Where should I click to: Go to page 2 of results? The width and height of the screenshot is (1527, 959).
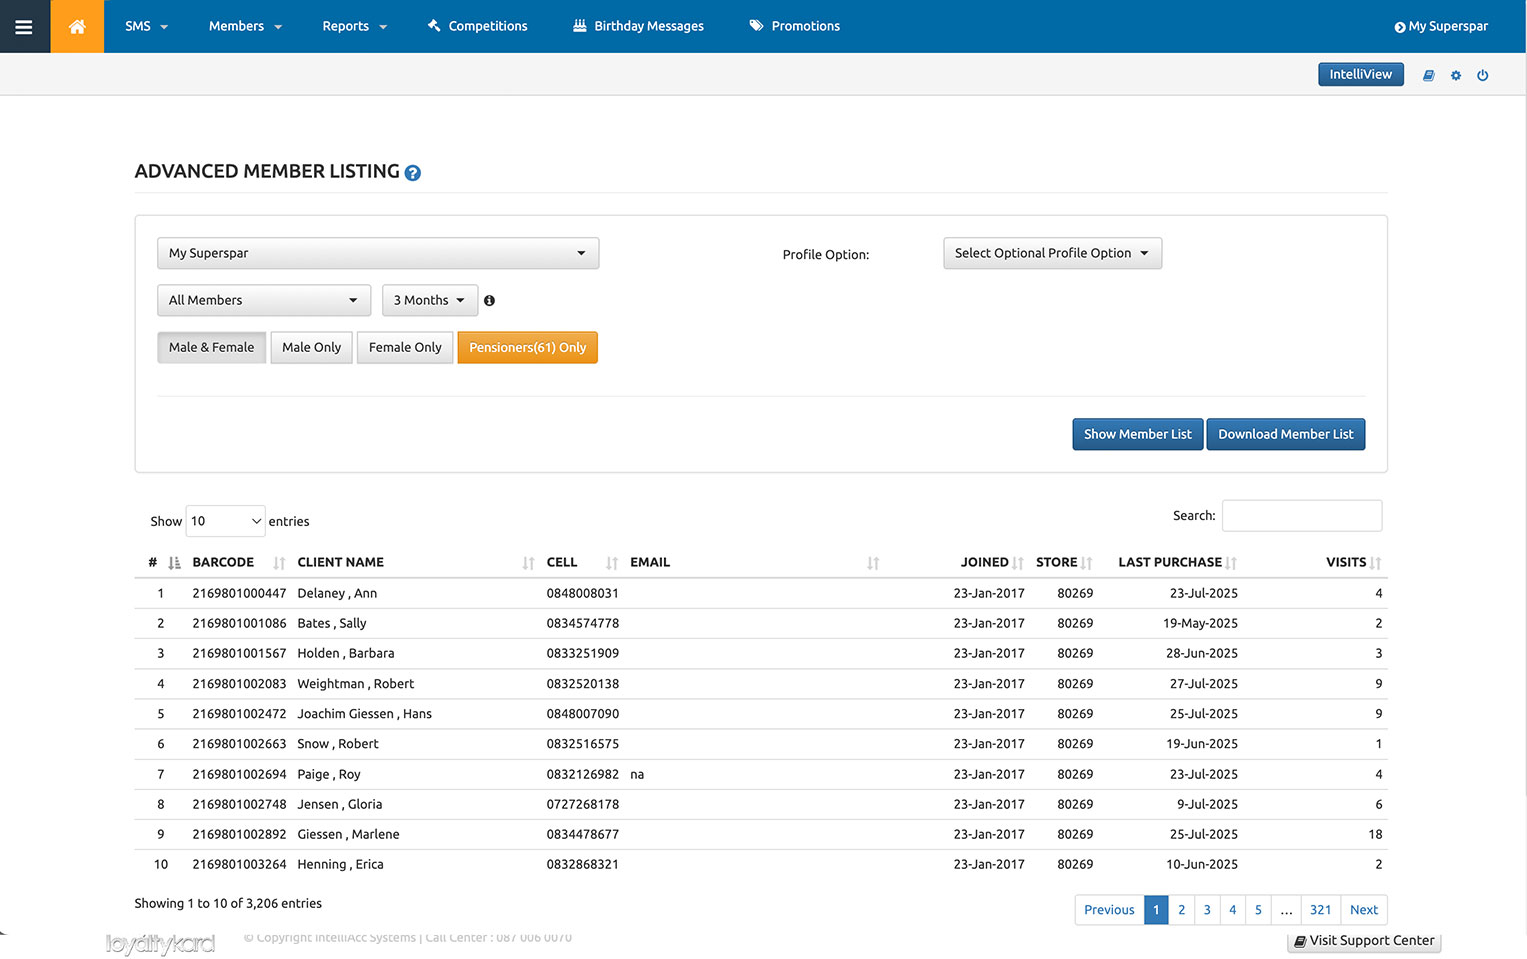click(1181, 910)
